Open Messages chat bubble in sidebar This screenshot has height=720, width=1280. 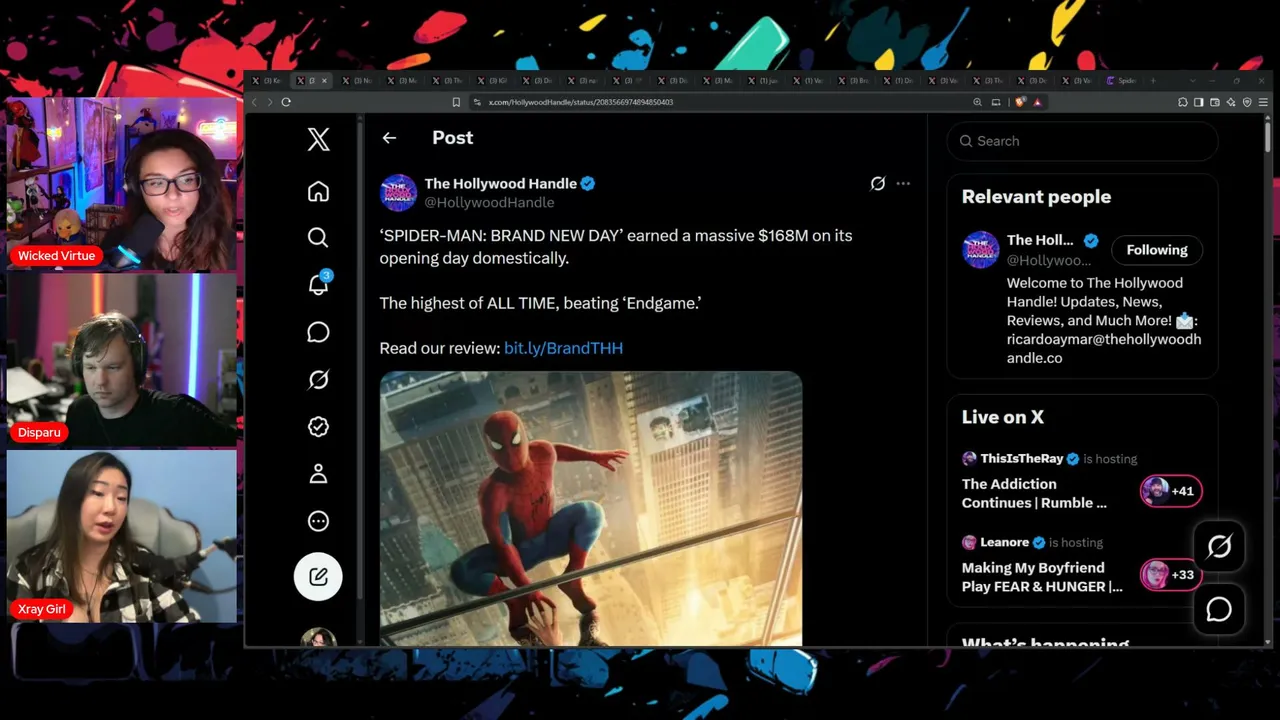[318, 332]
